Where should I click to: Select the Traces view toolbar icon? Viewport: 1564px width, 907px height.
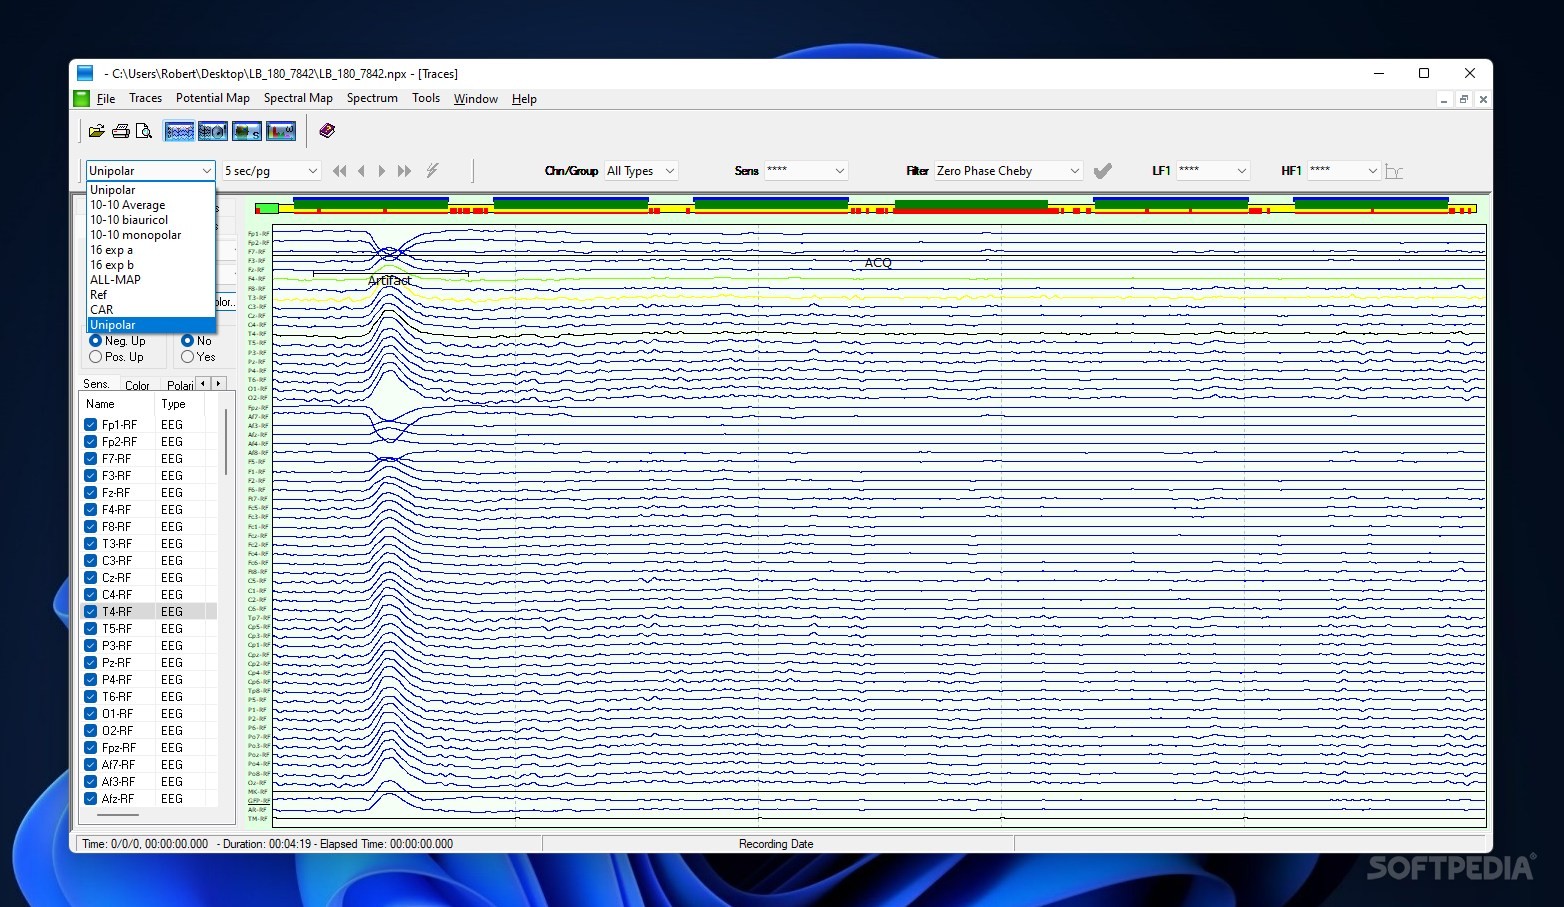click(x=179, y=131)
